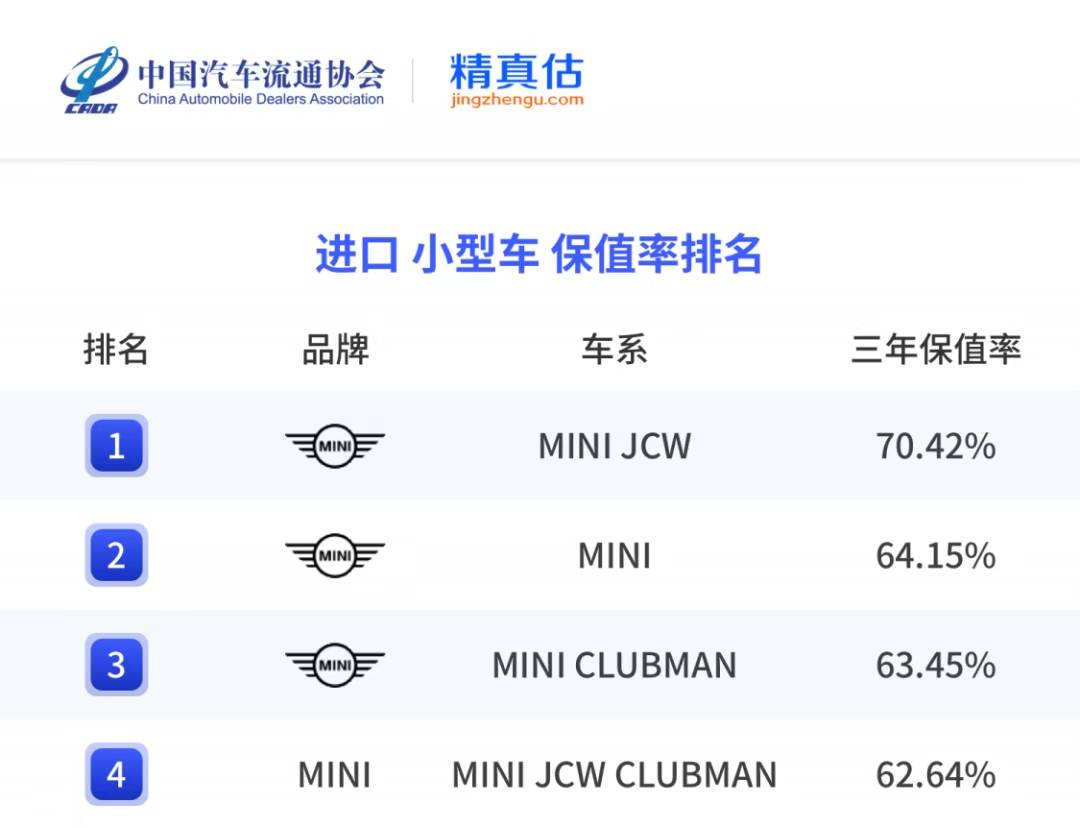Image resolution: width=1080 pixels, height=828 pixels.
Task: Click the rank 1 blue badge
Action: (116, 445)
